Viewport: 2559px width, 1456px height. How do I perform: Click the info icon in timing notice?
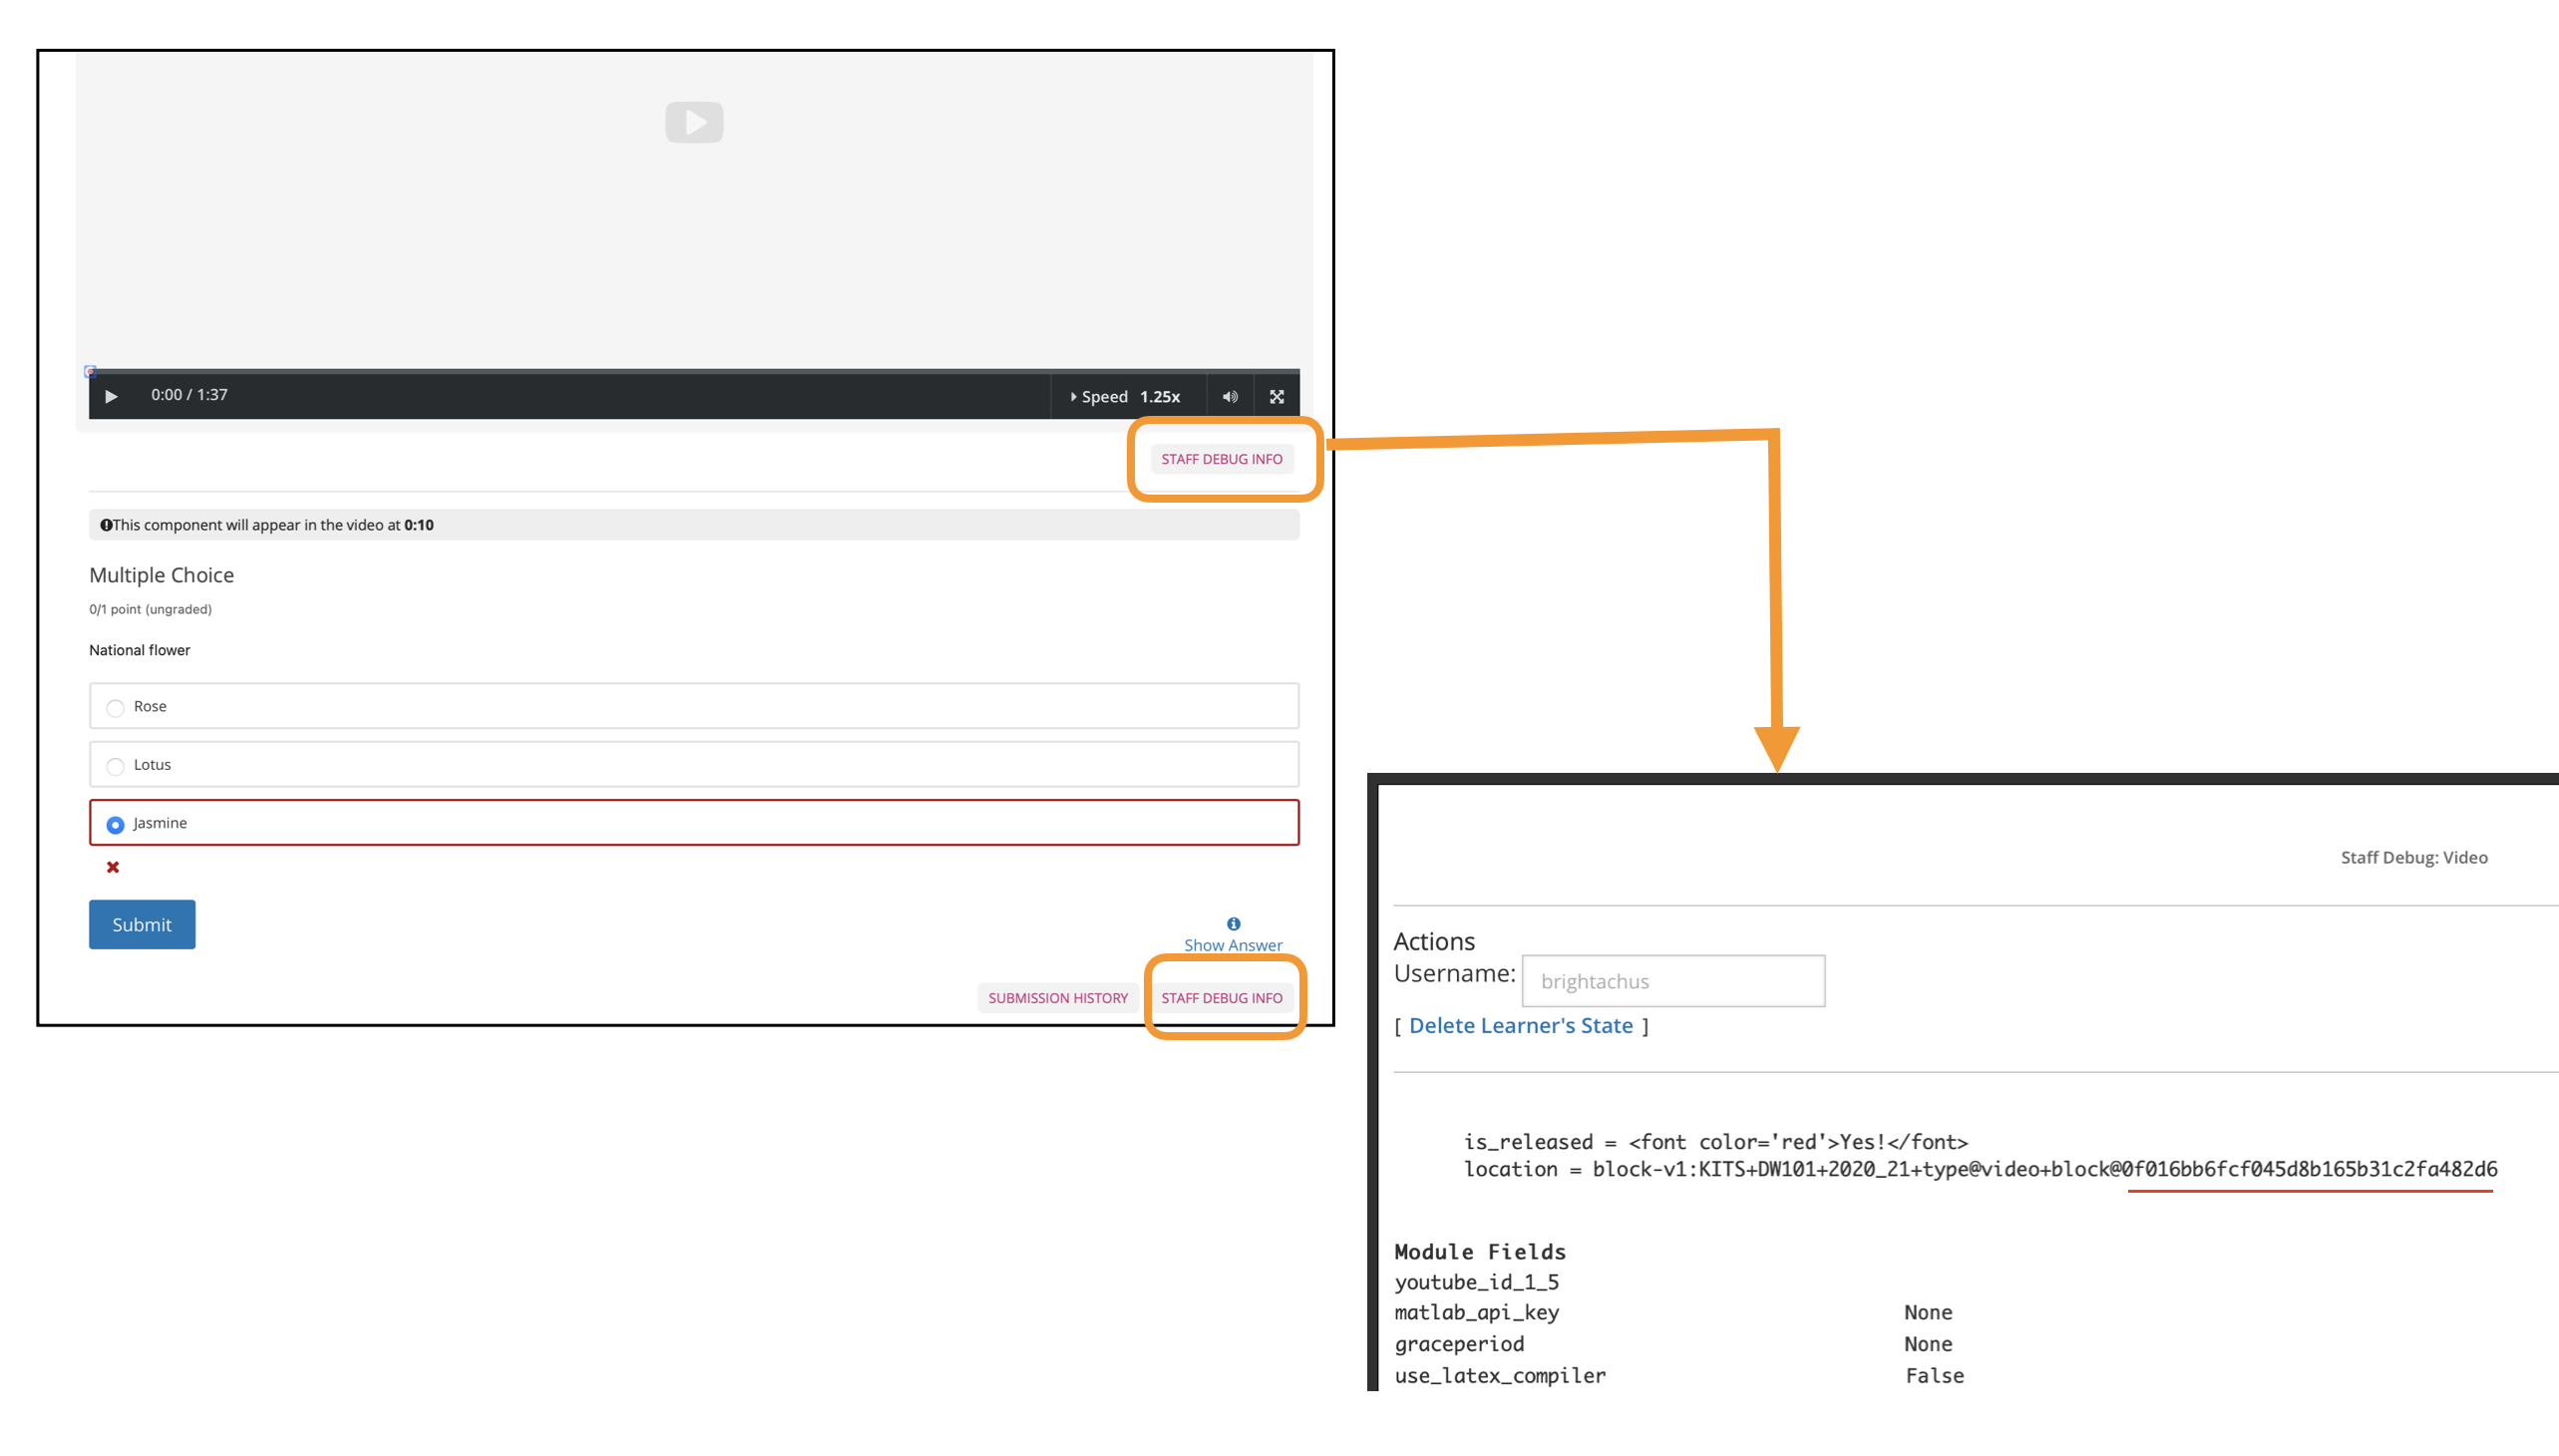pos(106,525)
